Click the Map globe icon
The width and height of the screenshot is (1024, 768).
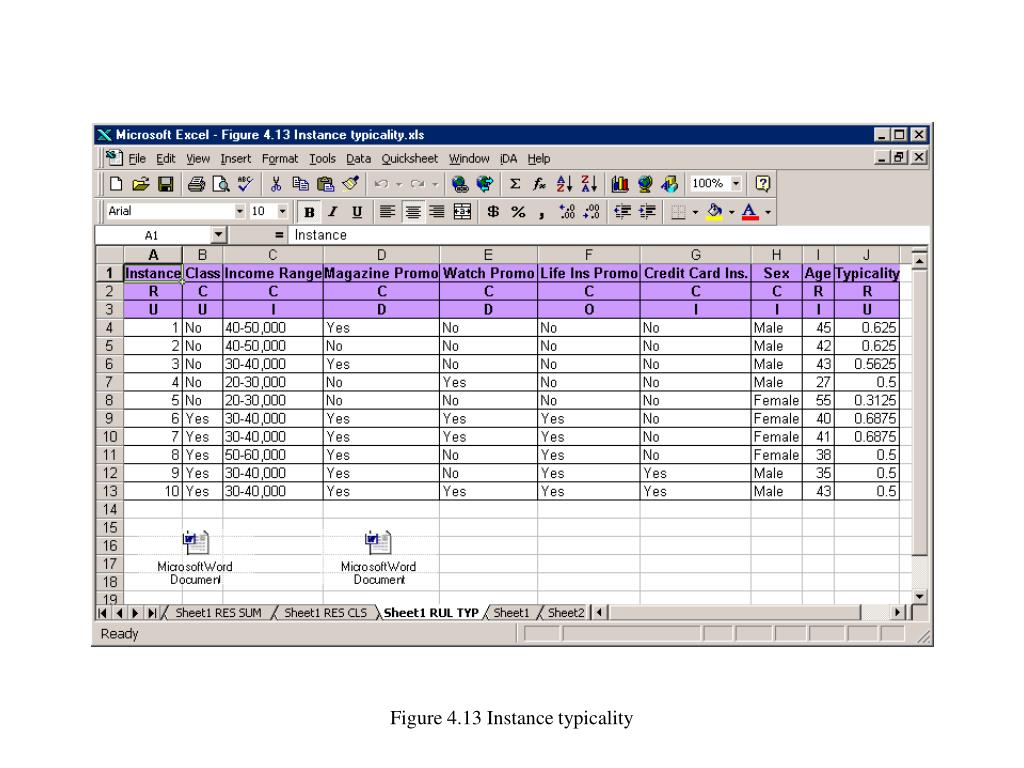click(x=645, y=184)
